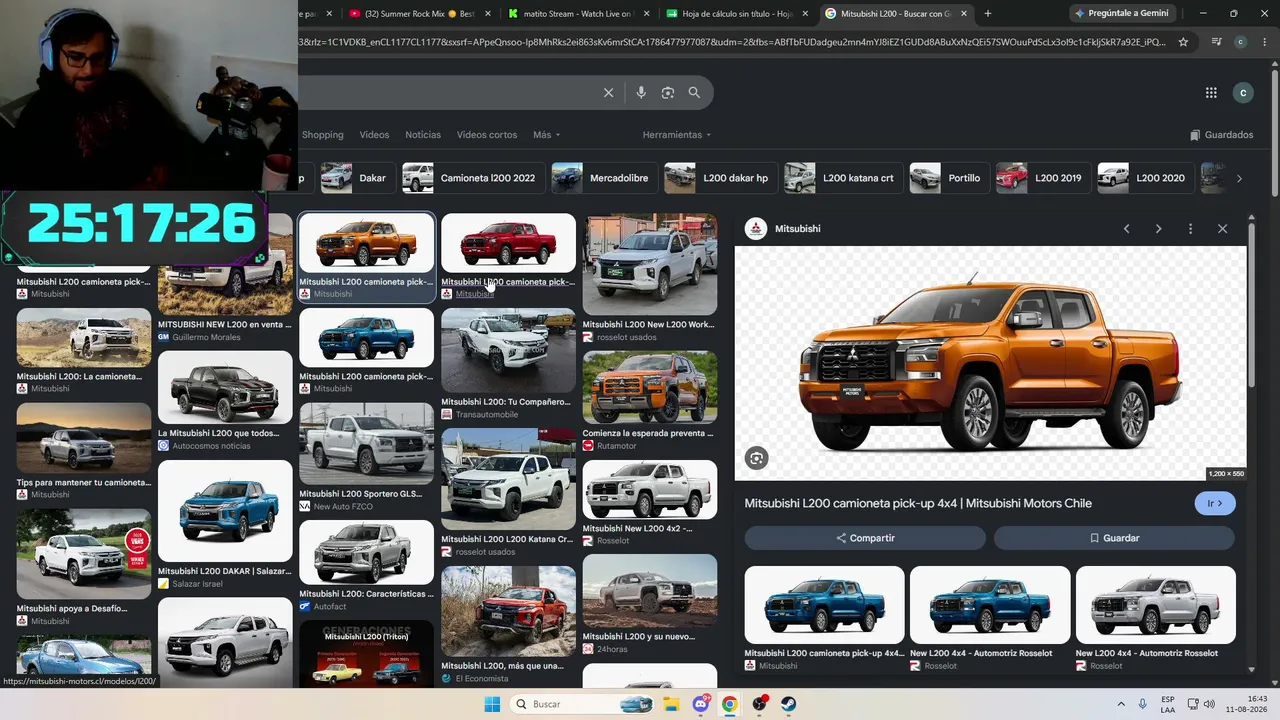Switch to the matito Stream tab
The width and height of the screenshot is (1280, 720).
pos(578,14)
